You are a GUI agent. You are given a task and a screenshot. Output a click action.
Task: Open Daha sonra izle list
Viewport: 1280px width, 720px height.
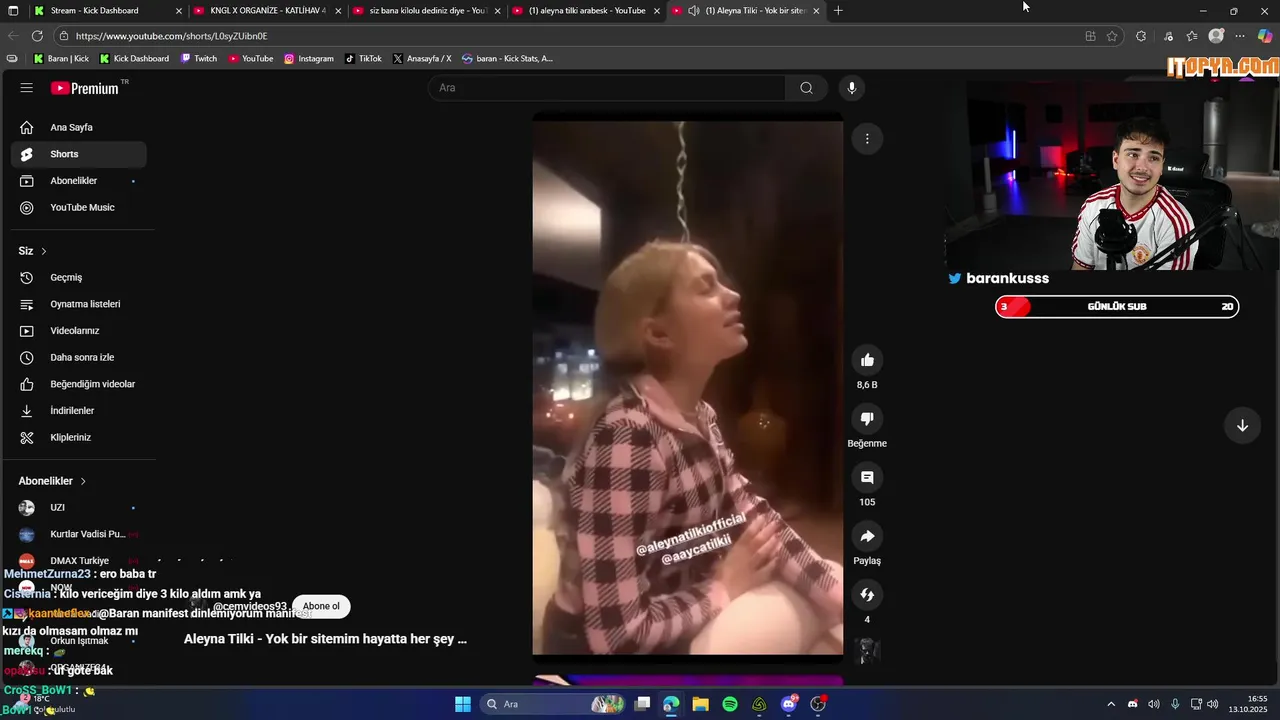[79, 357]
